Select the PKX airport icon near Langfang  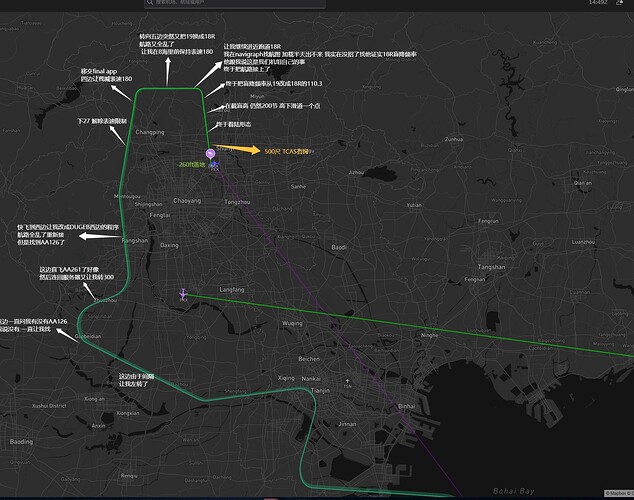(182, 294)
